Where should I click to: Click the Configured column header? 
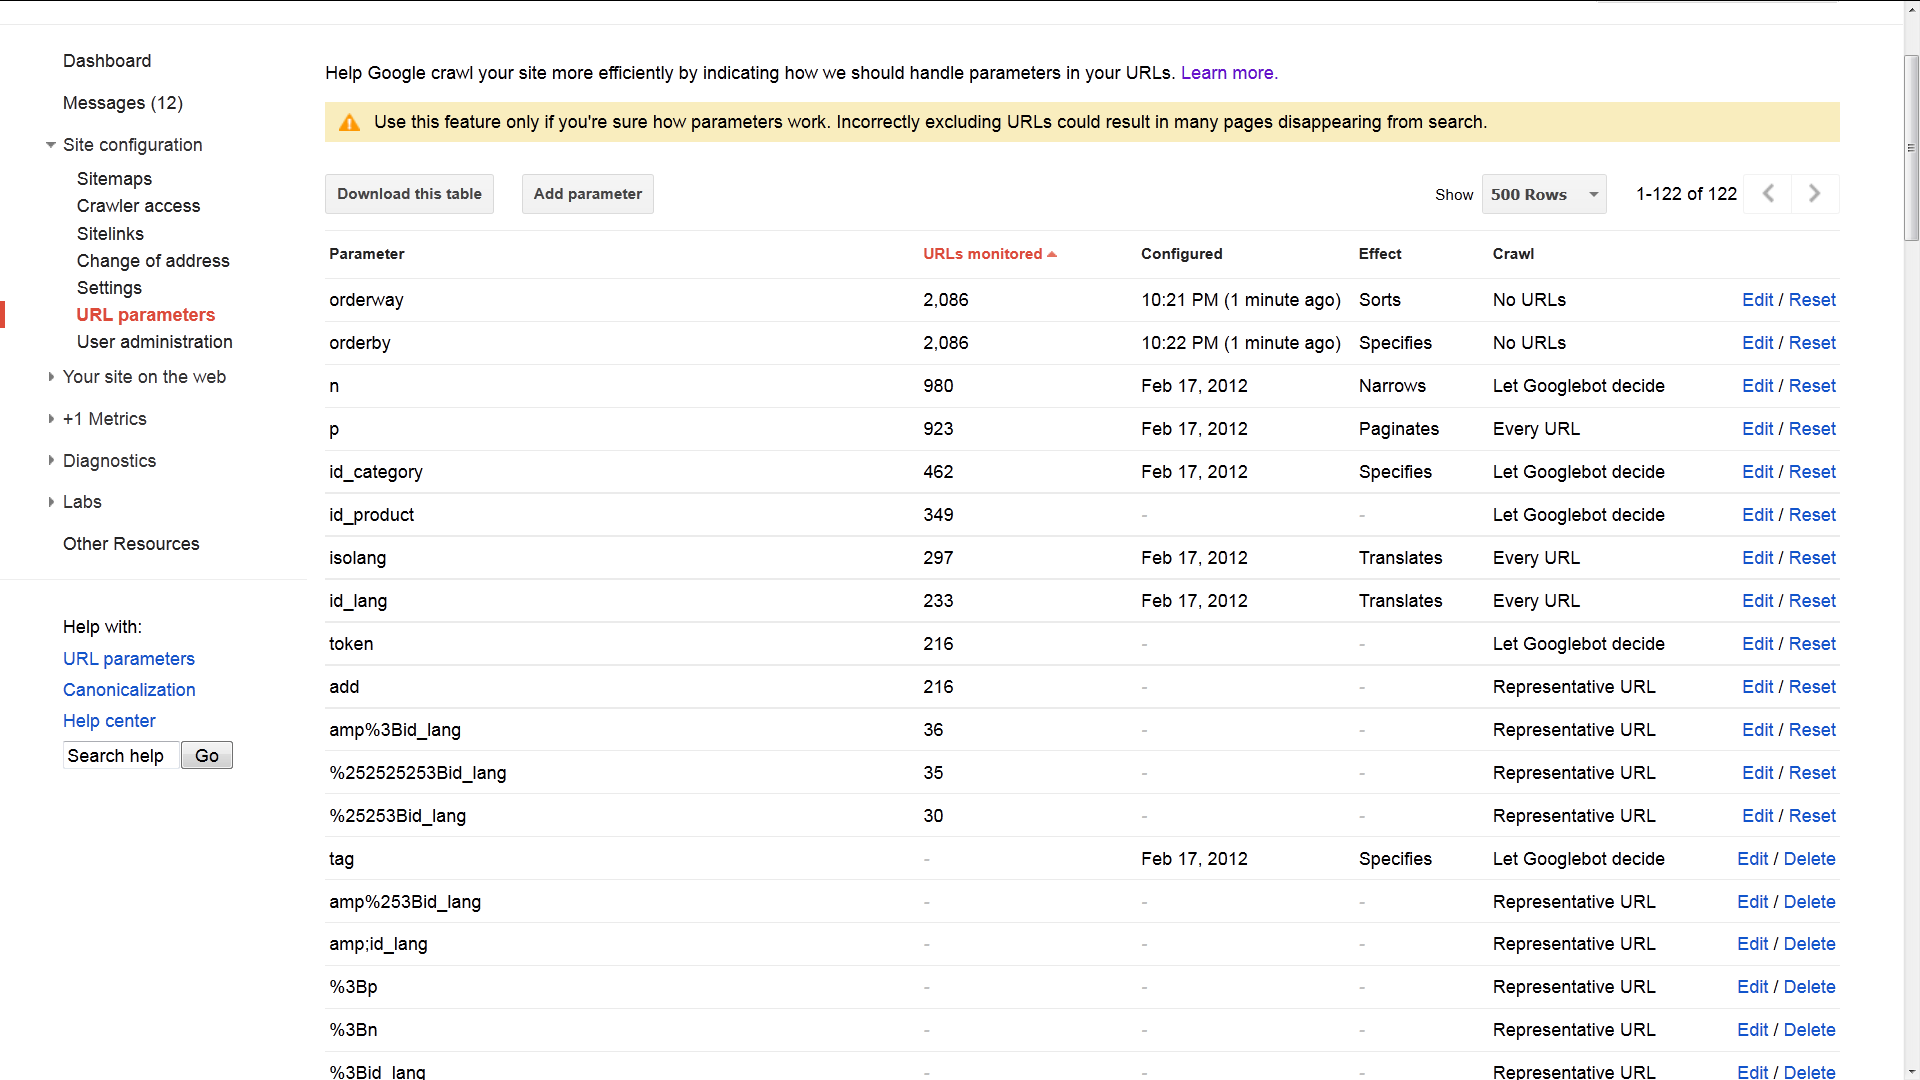[1181, 254]
